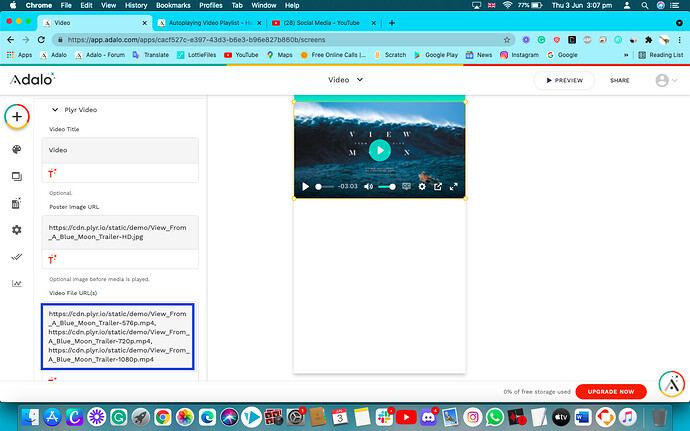Mute the video with the speaker icon
This screenshot has width=690, height=431.
click(x=368, y=187)
